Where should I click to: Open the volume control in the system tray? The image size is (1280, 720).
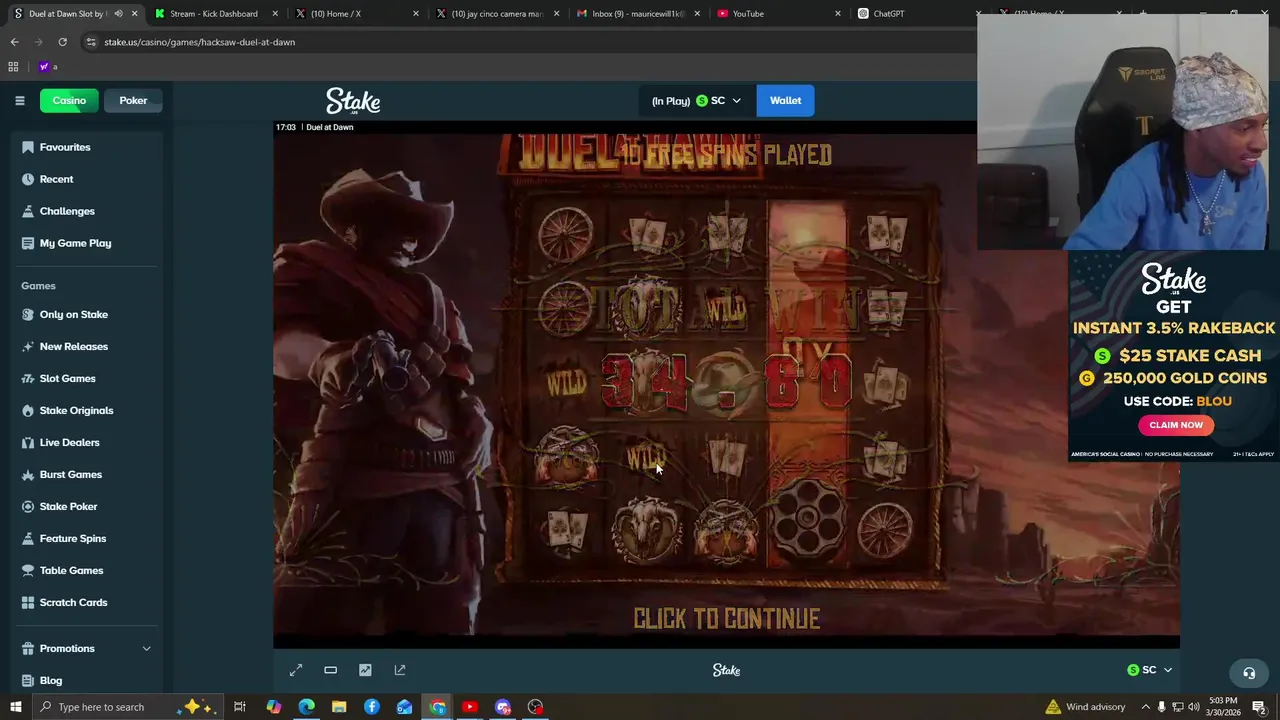pyautogui.click(x=1193, y=707)
